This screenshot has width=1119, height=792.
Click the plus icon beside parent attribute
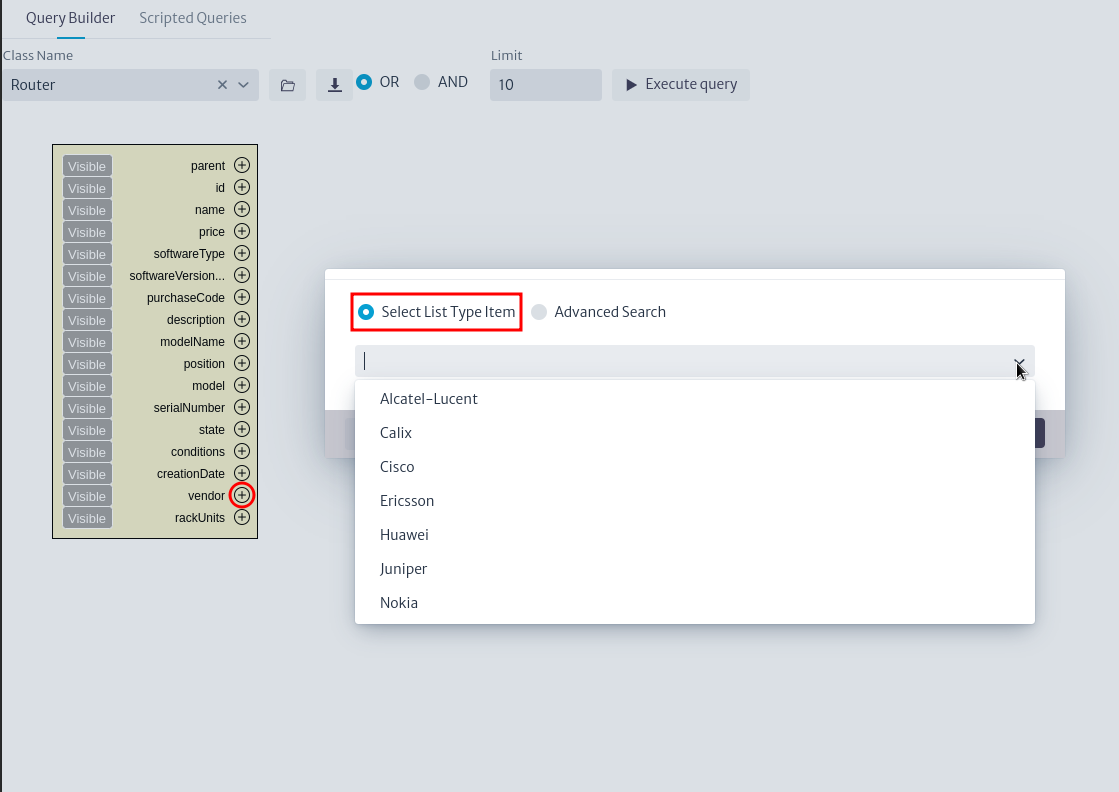[242, 165]
